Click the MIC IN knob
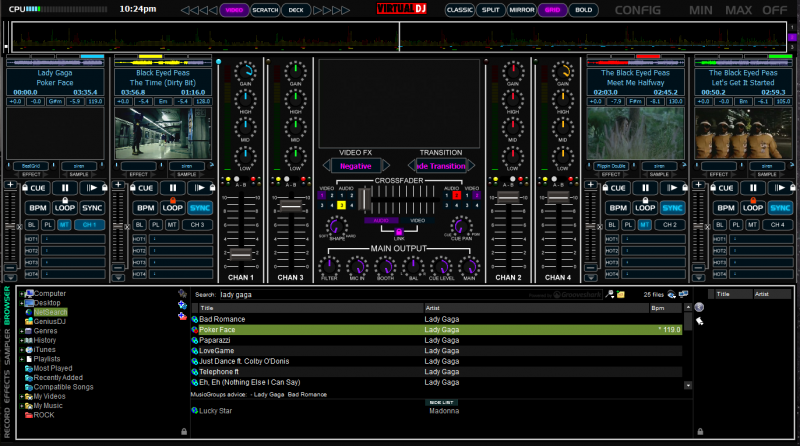Screen dimensions: 800x446 click(x=357, y=266)
